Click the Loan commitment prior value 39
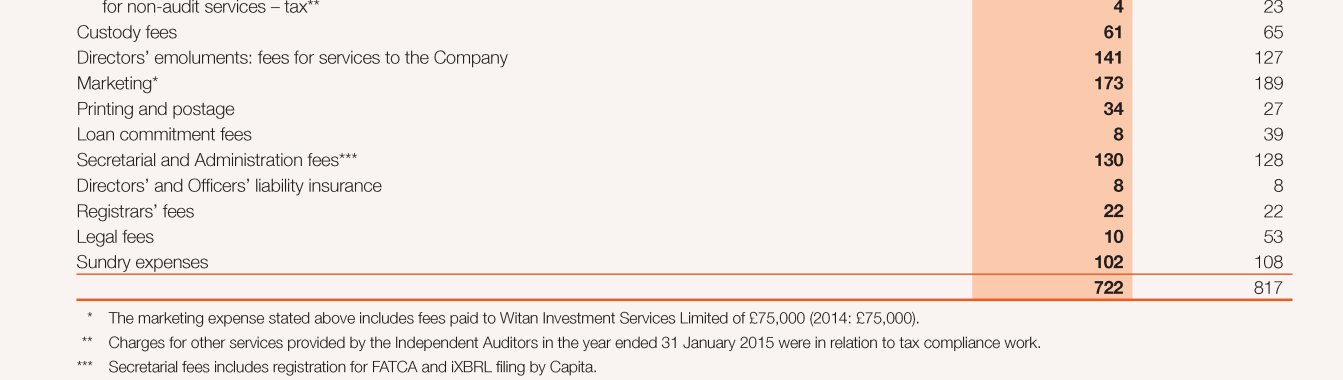Viewport: 1343px width, 380px height. click(x=1273, y=135)
